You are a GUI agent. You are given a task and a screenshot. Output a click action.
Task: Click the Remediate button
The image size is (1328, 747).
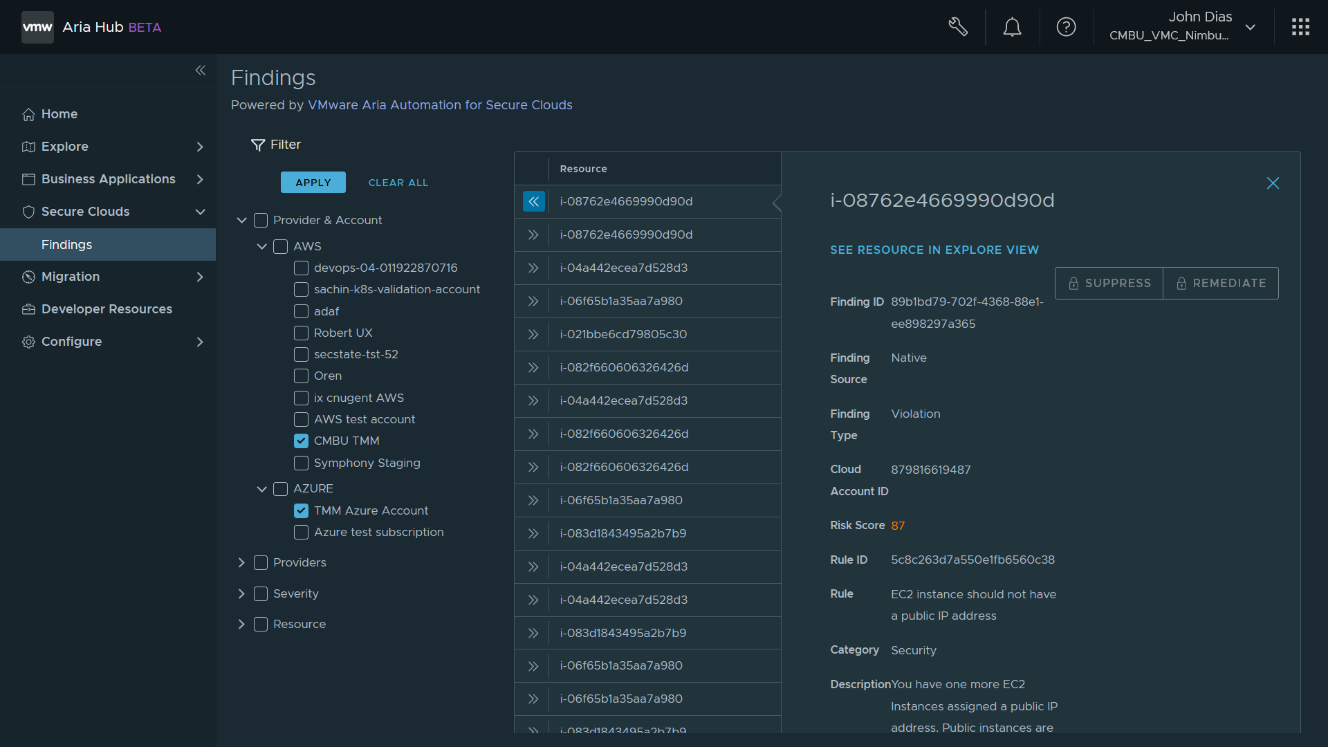[1220, 283]
